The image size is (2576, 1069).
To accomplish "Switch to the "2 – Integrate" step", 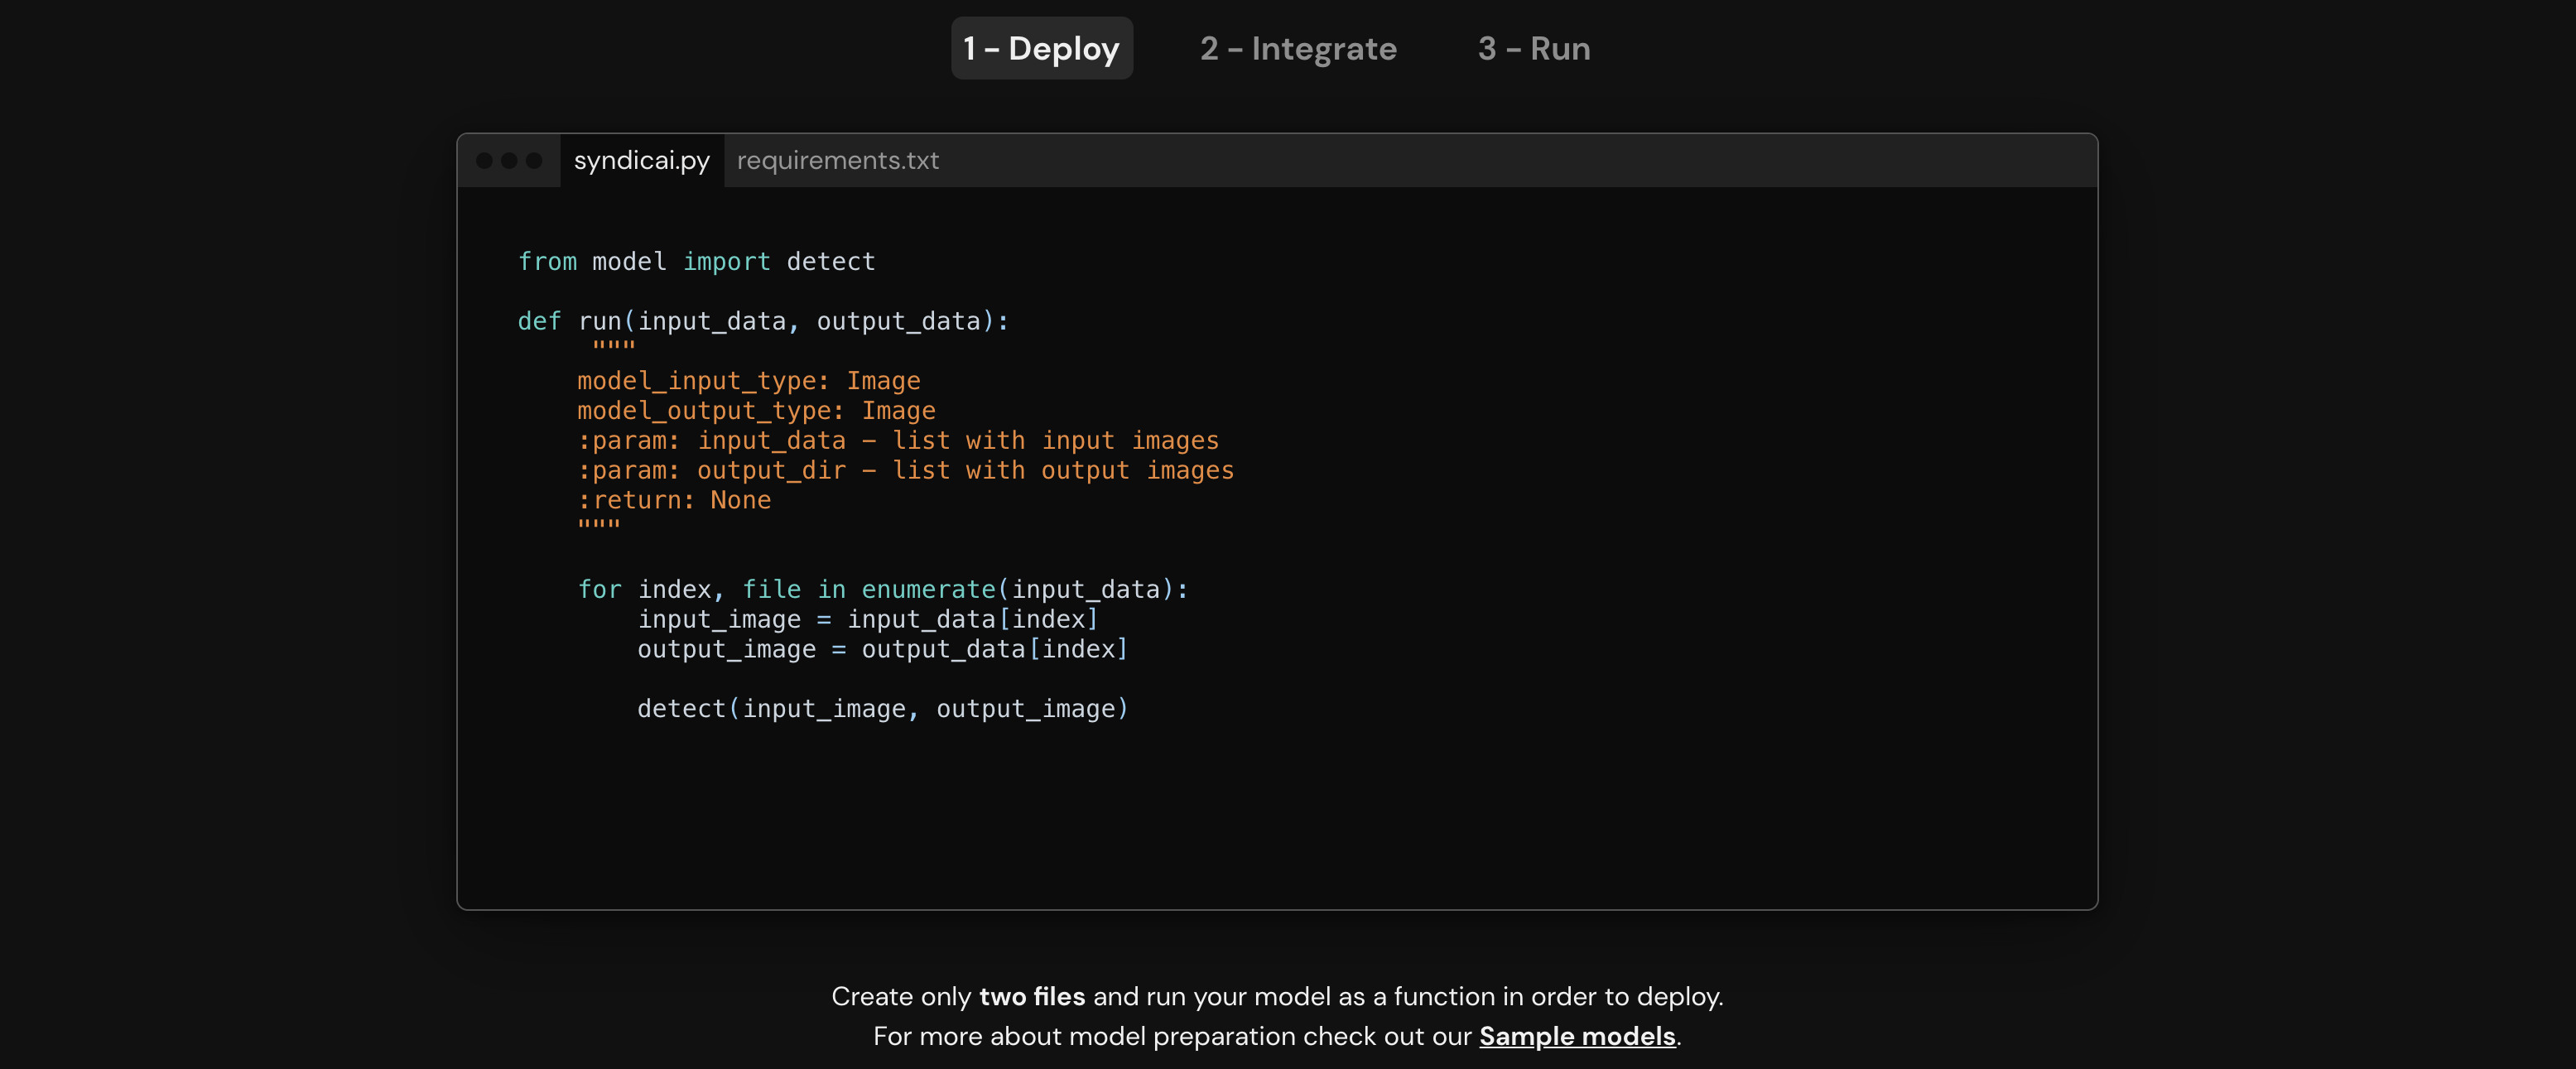I will click(x=1298, y=48).
